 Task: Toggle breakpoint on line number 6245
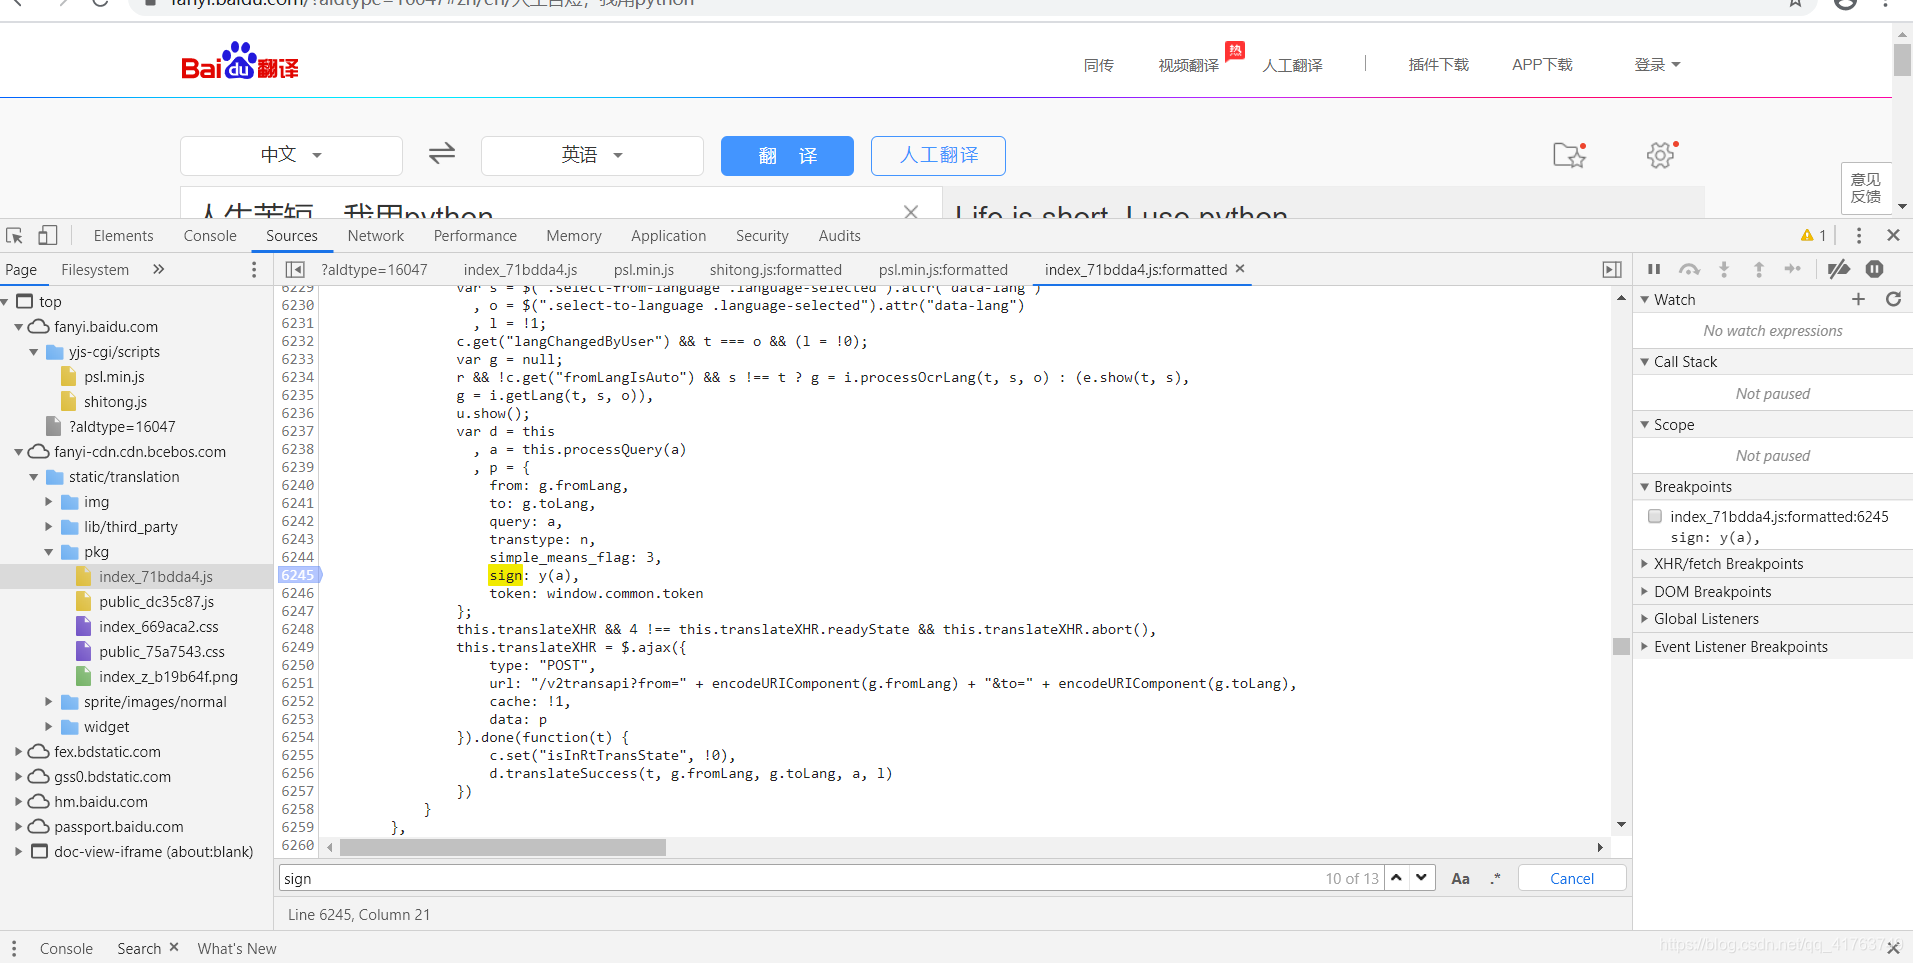[x=298, y=575]
